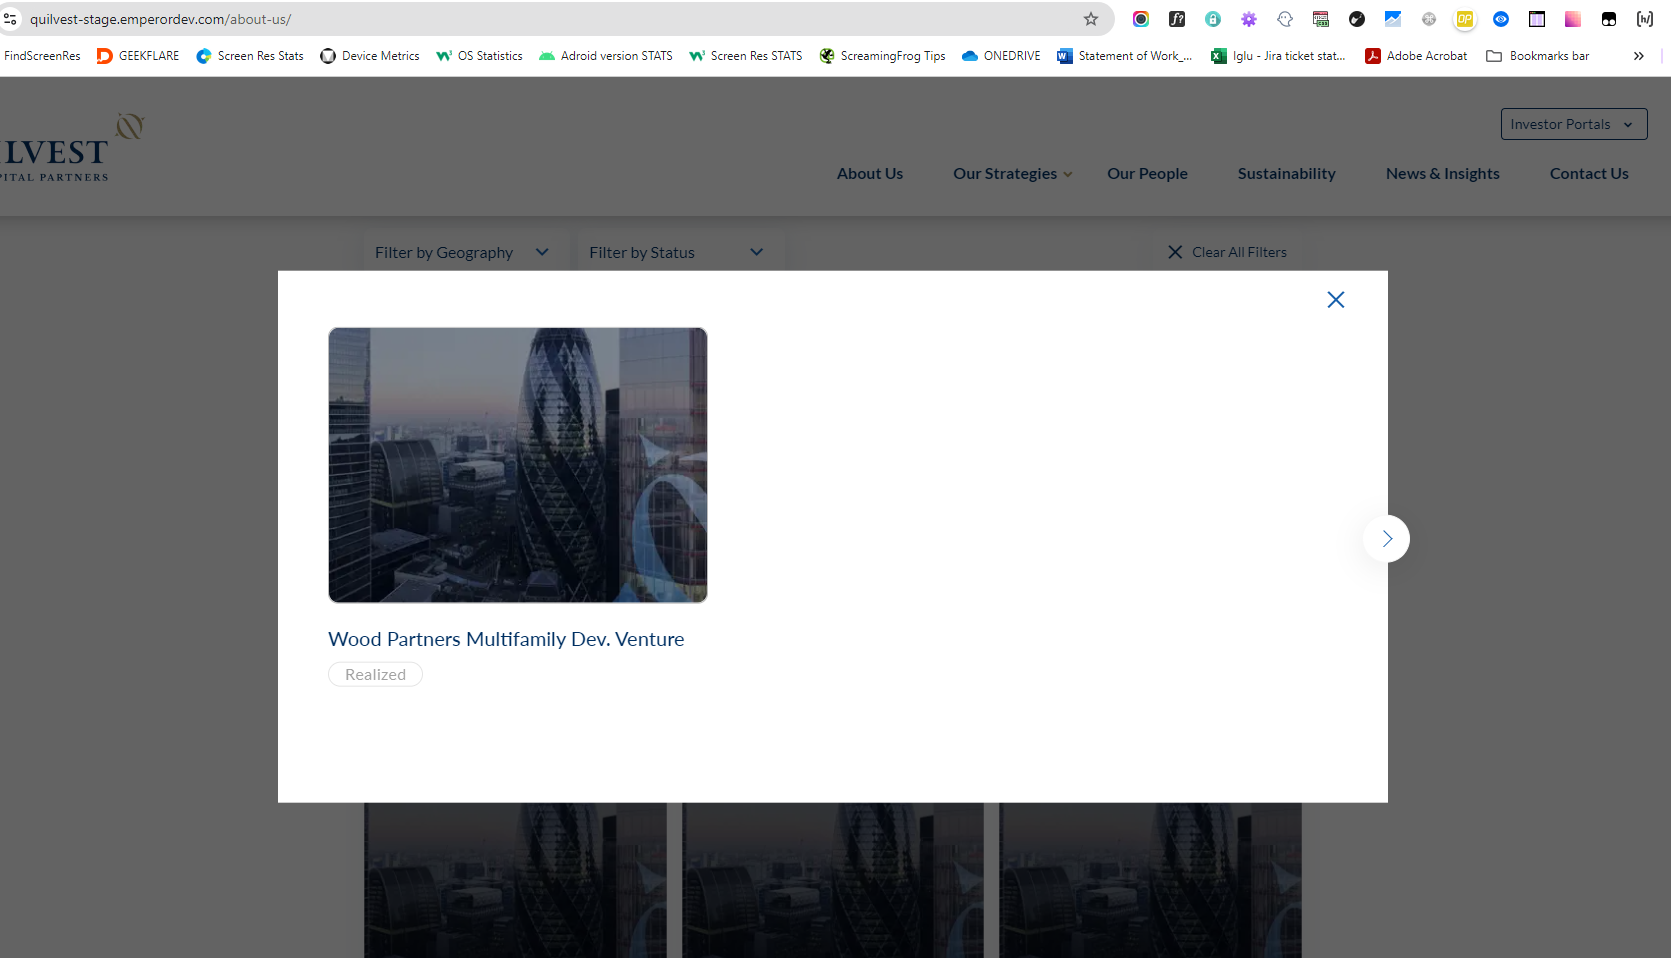Open the fonts 'f?' extension icon

[1177, 19]
